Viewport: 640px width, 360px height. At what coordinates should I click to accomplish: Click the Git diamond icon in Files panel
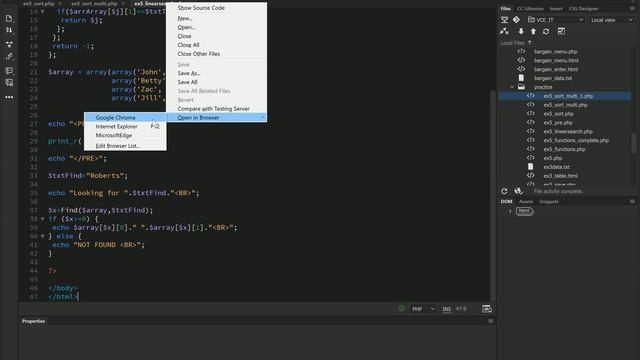tap(516, 20)
